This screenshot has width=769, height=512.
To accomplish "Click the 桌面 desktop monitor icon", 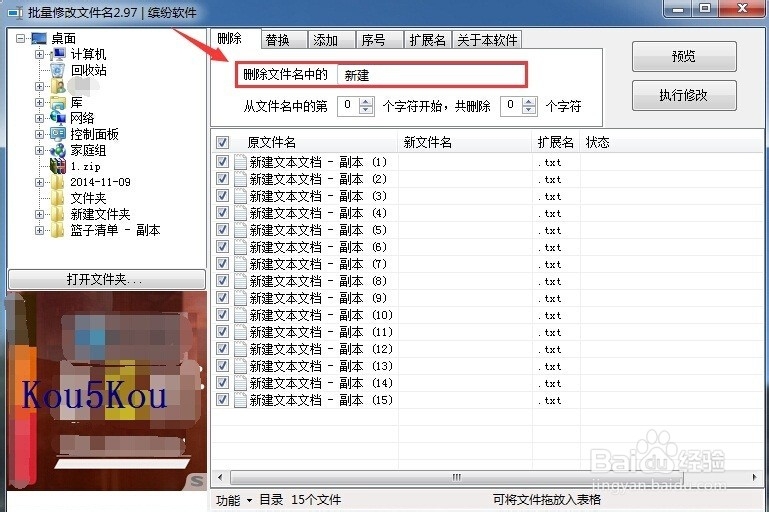I will click(39, 38).
